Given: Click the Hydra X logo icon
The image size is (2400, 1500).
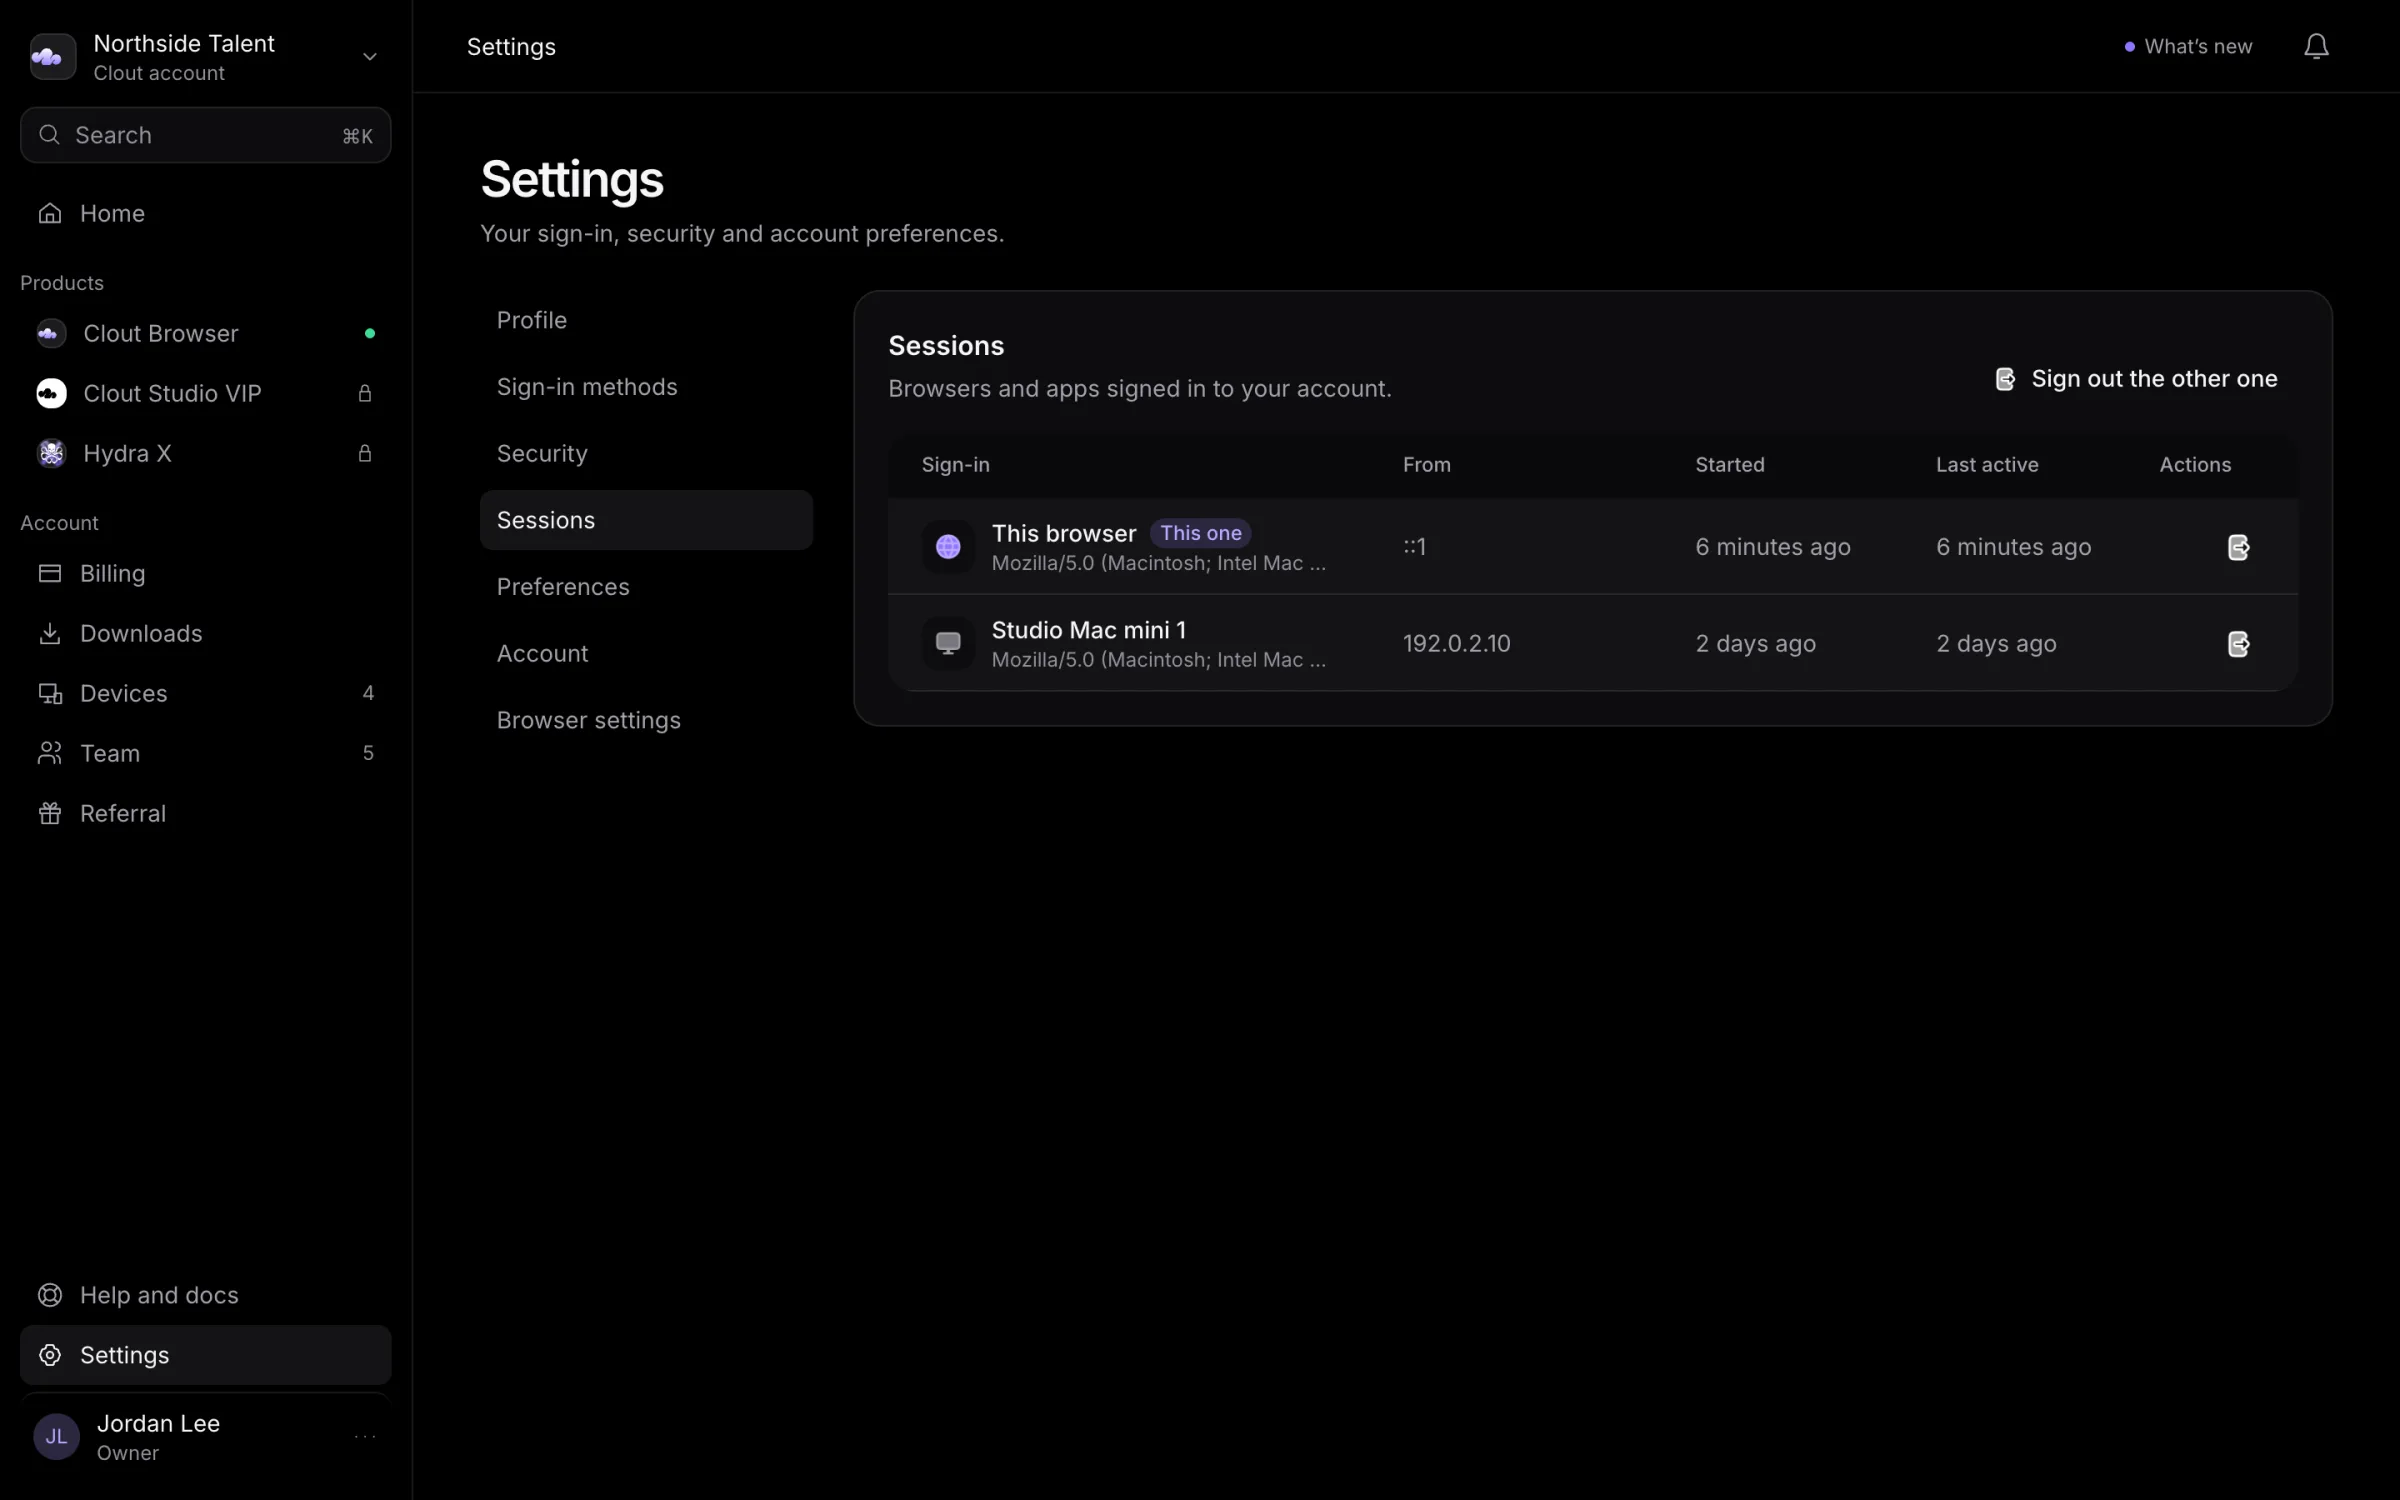Looking at the screenshot, I should pos(51,453).
